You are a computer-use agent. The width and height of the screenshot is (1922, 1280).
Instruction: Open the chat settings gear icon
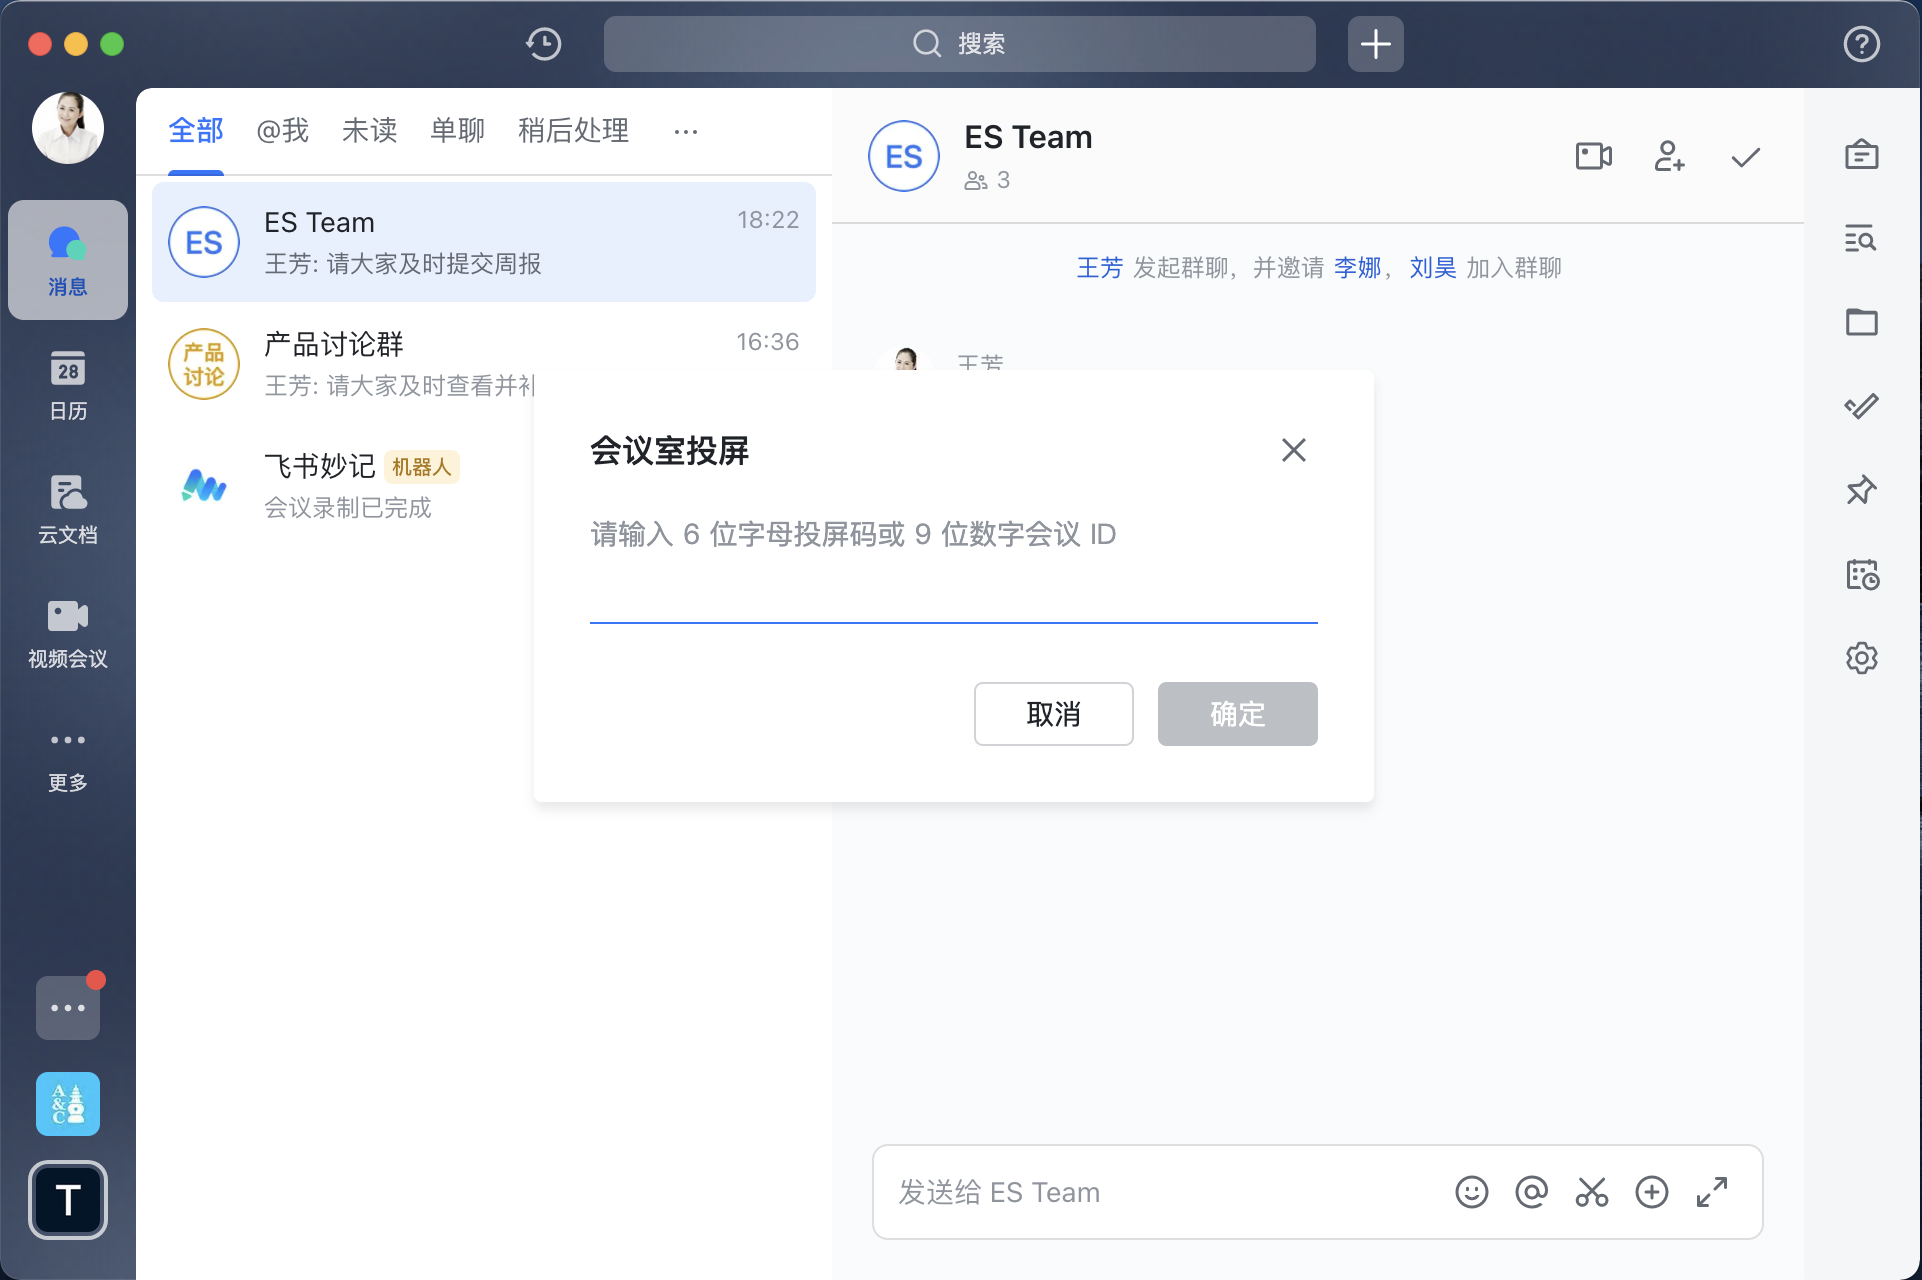[1861, 658]
